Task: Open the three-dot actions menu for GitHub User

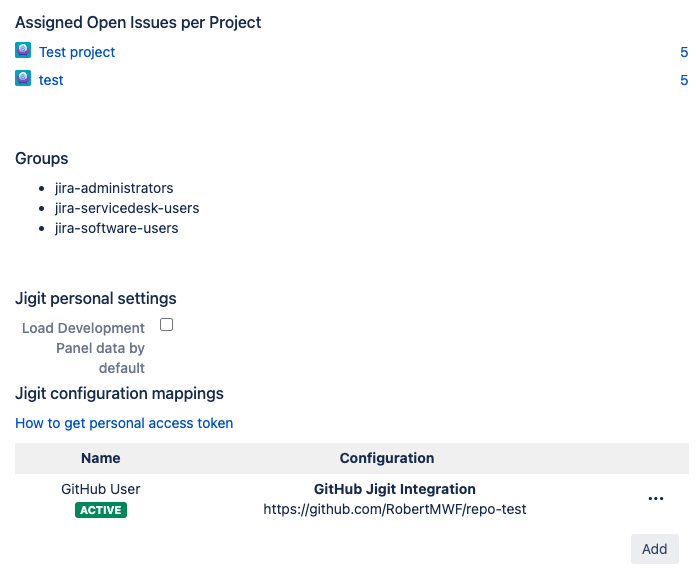Action: click(x=656, y=499)
